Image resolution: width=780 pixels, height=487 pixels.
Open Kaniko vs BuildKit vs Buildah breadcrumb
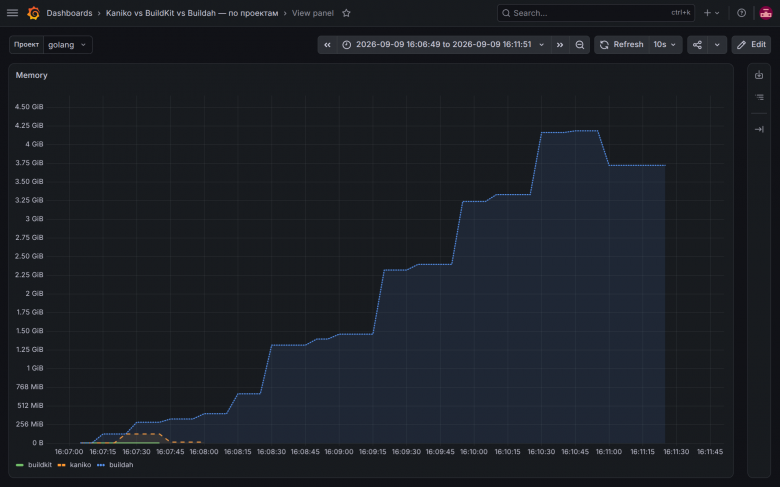pyautogui.click(x=192, y=13)
